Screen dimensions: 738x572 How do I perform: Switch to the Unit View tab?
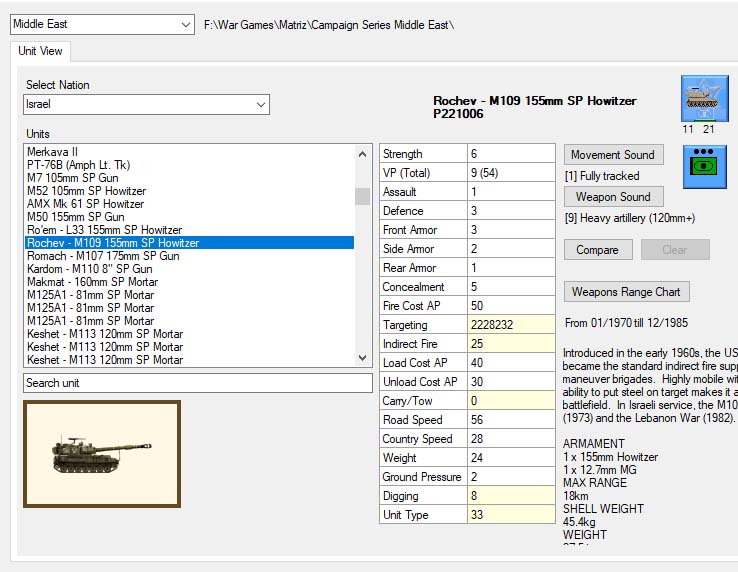(x=40, y=51)
